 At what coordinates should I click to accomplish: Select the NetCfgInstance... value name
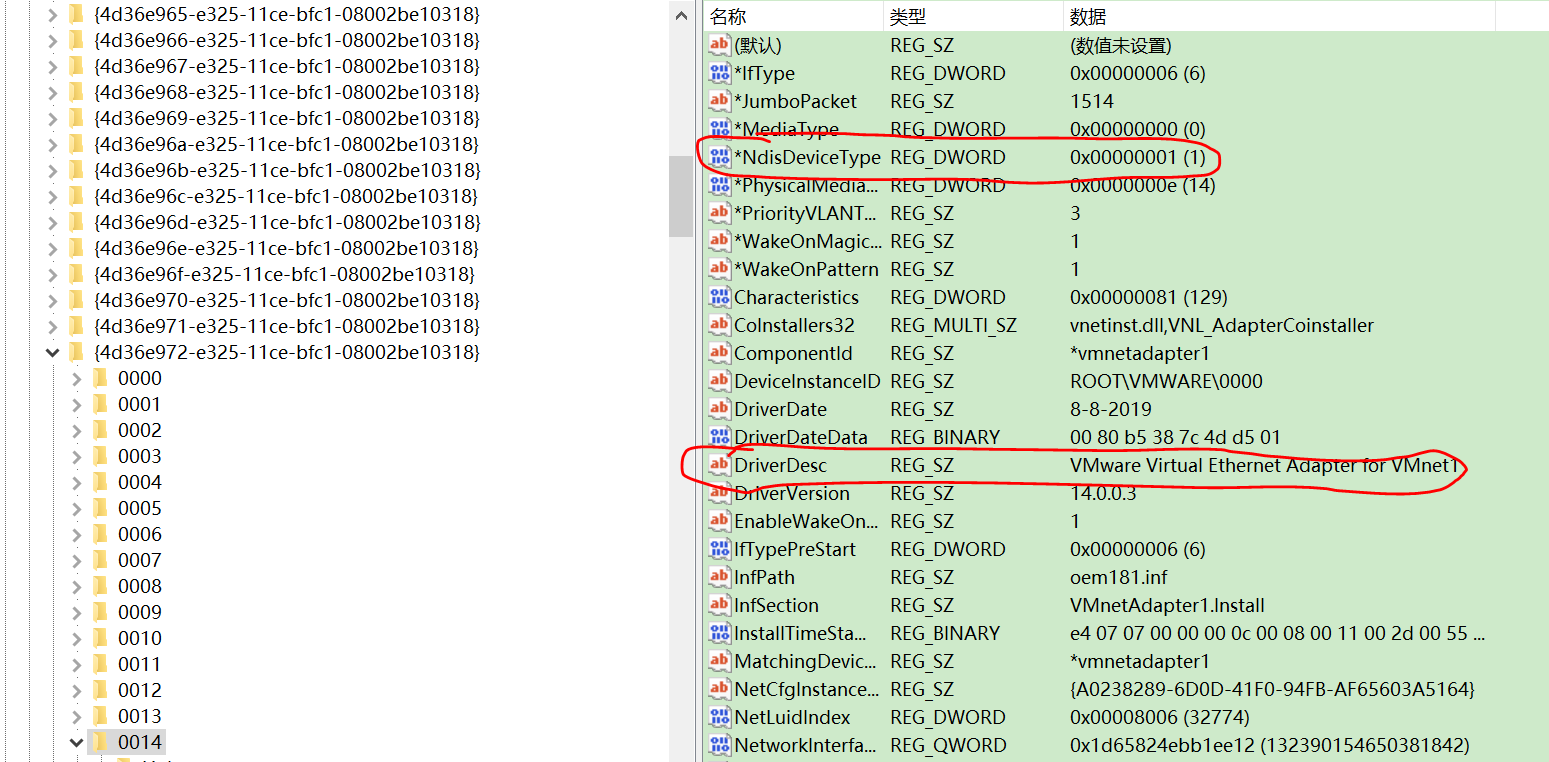807,689
